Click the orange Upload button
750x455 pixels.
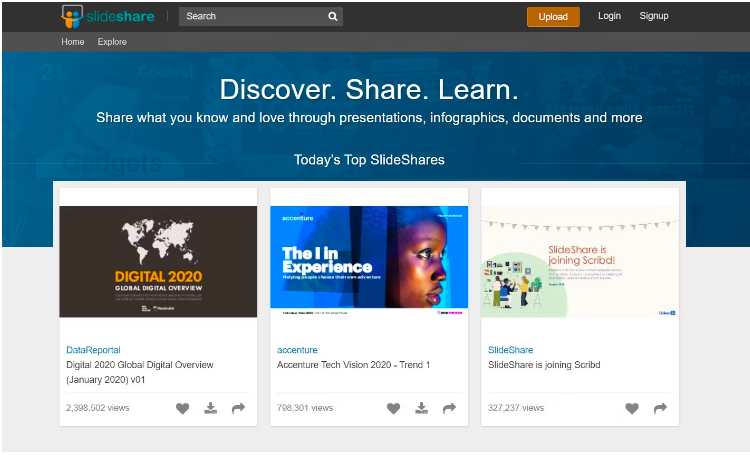click(553, 17)
